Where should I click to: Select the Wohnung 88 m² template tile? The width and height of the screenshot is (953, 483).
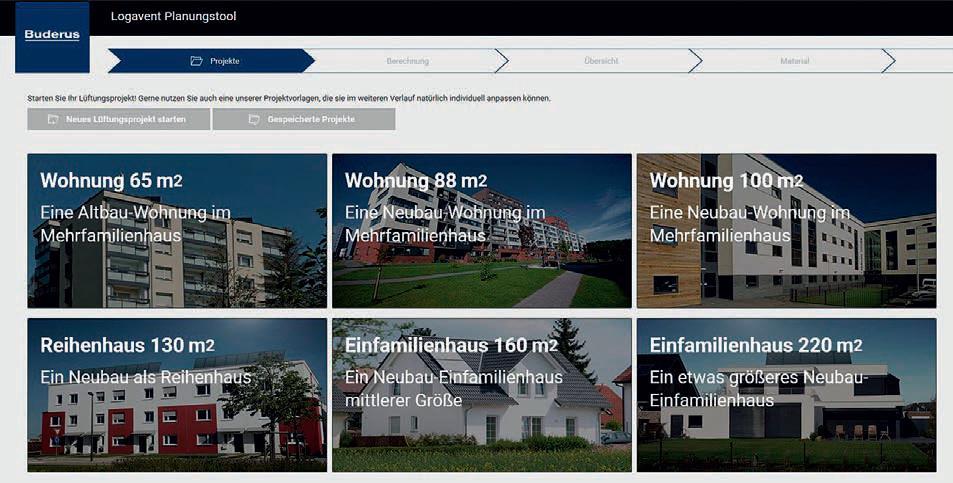(481, 231)
